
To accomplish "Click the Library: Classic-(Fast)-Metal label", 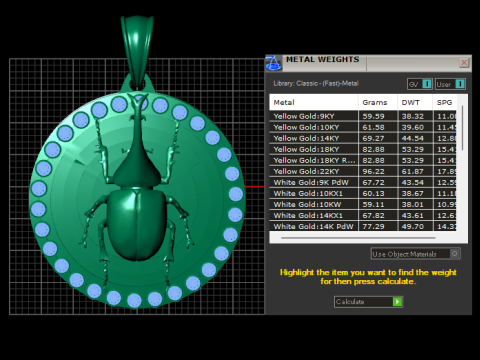I will point(316,83).
